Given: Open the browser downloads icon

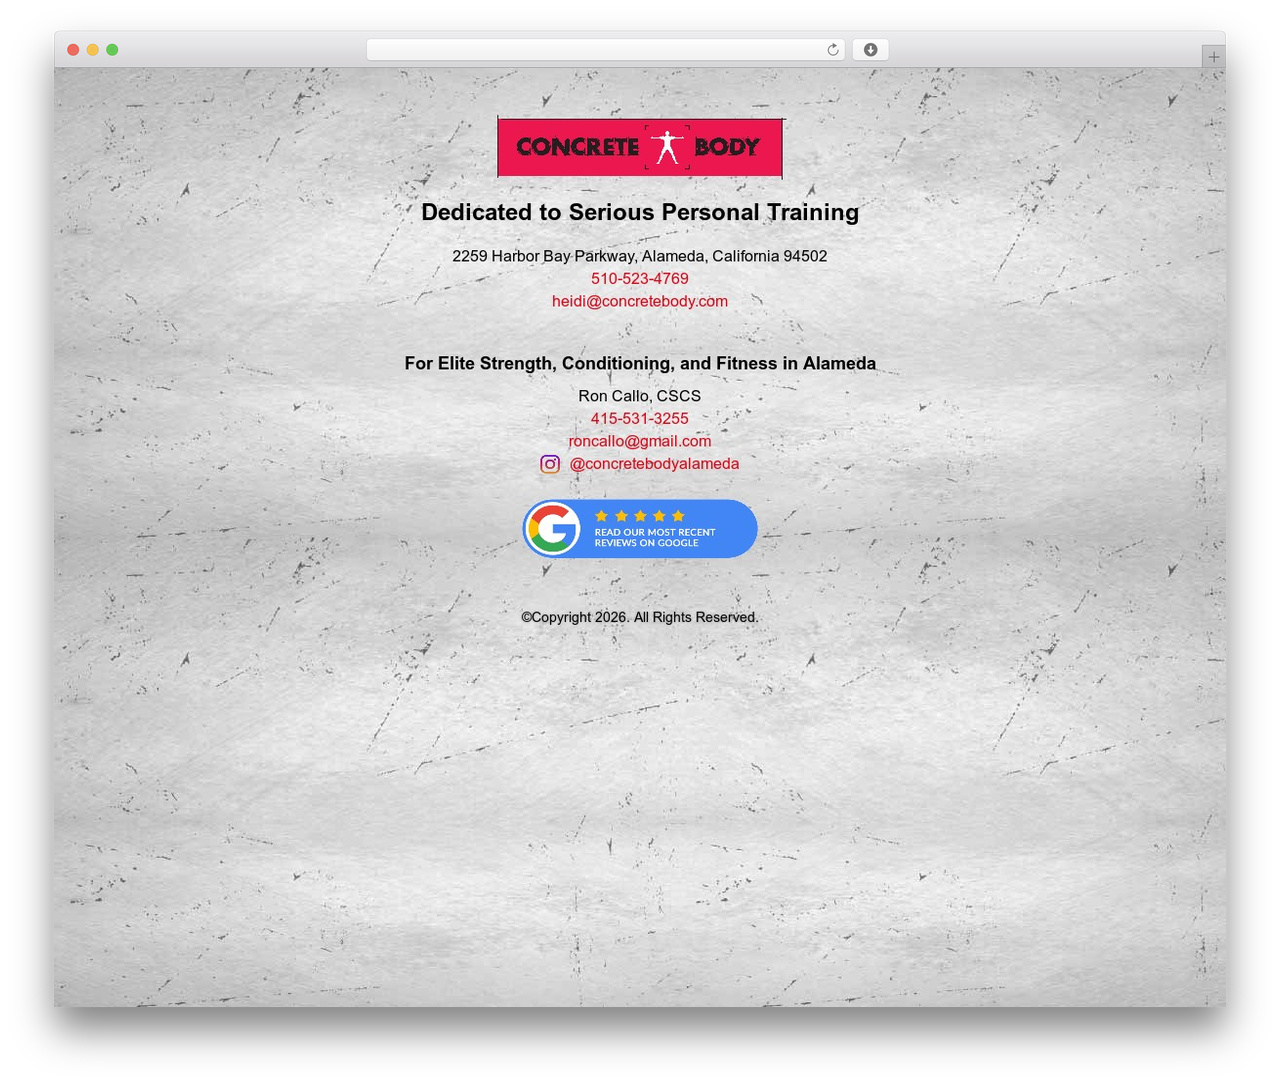Looking at the screenshot, I should [x=870, y=50].
